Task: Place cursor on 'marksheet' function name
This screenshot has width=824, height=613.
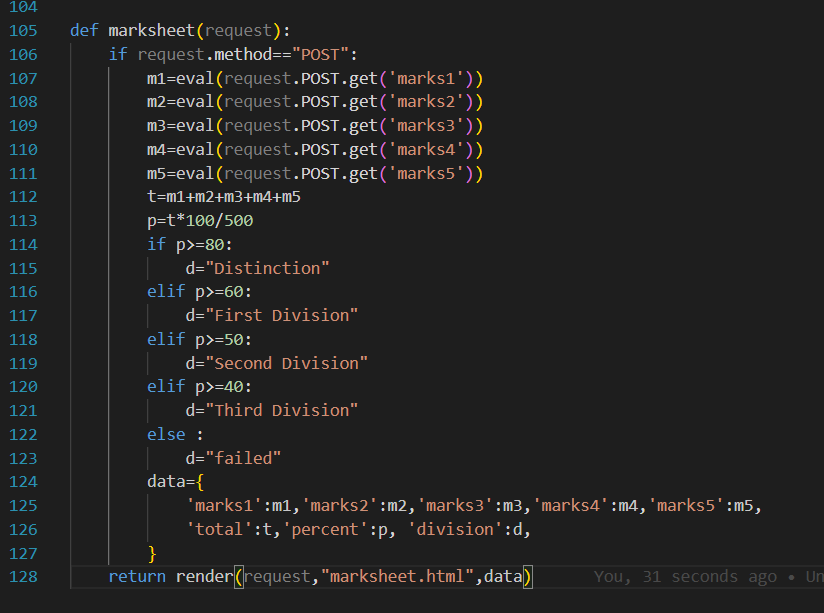Action: tap(151, 30)
